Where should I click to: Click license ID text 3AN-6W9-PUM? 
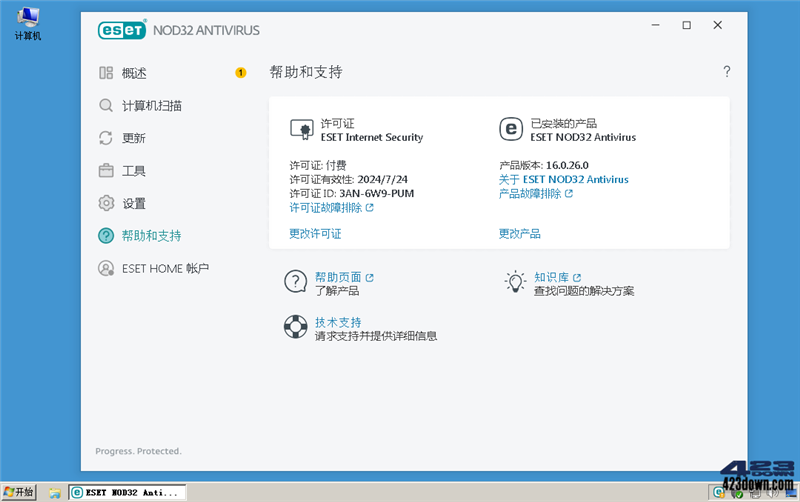click(377, 194)
